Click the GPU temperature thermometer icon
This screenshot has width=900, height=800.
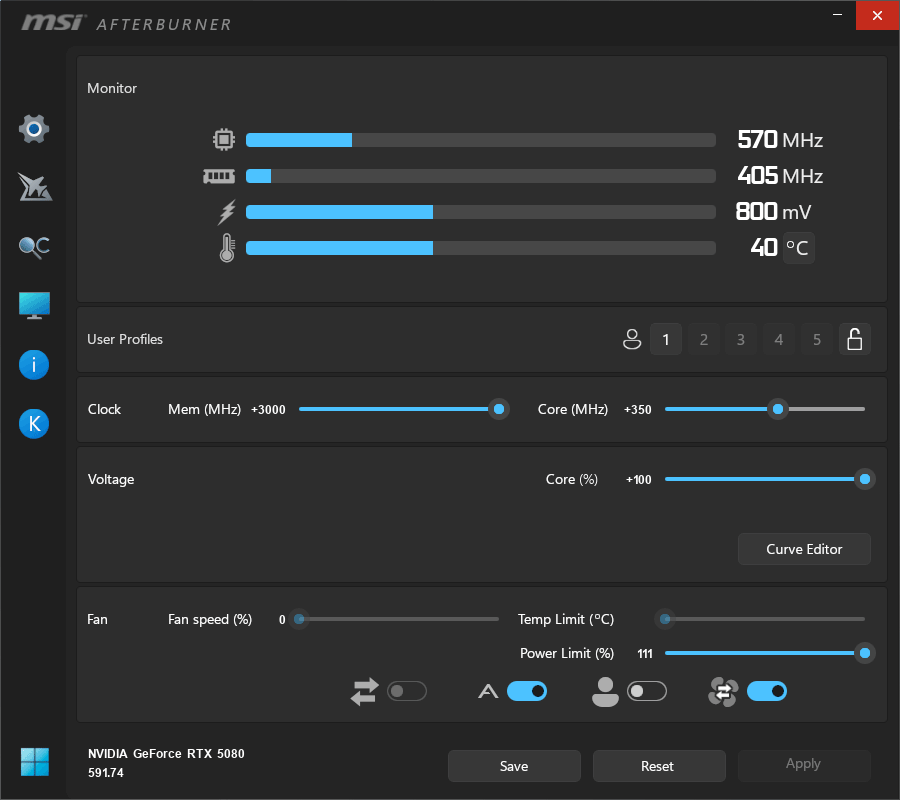coord(226,247)
